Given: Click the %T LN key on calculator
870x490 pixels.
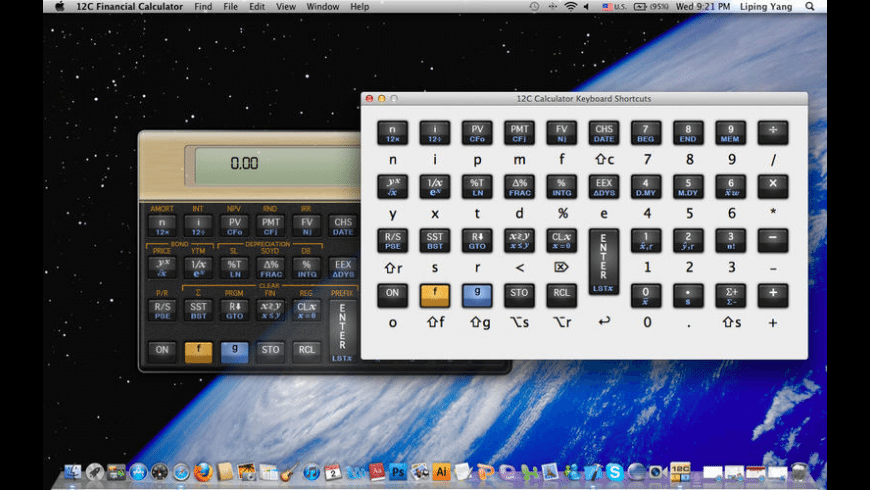Looking at the screenshot, I should (234, 268).
